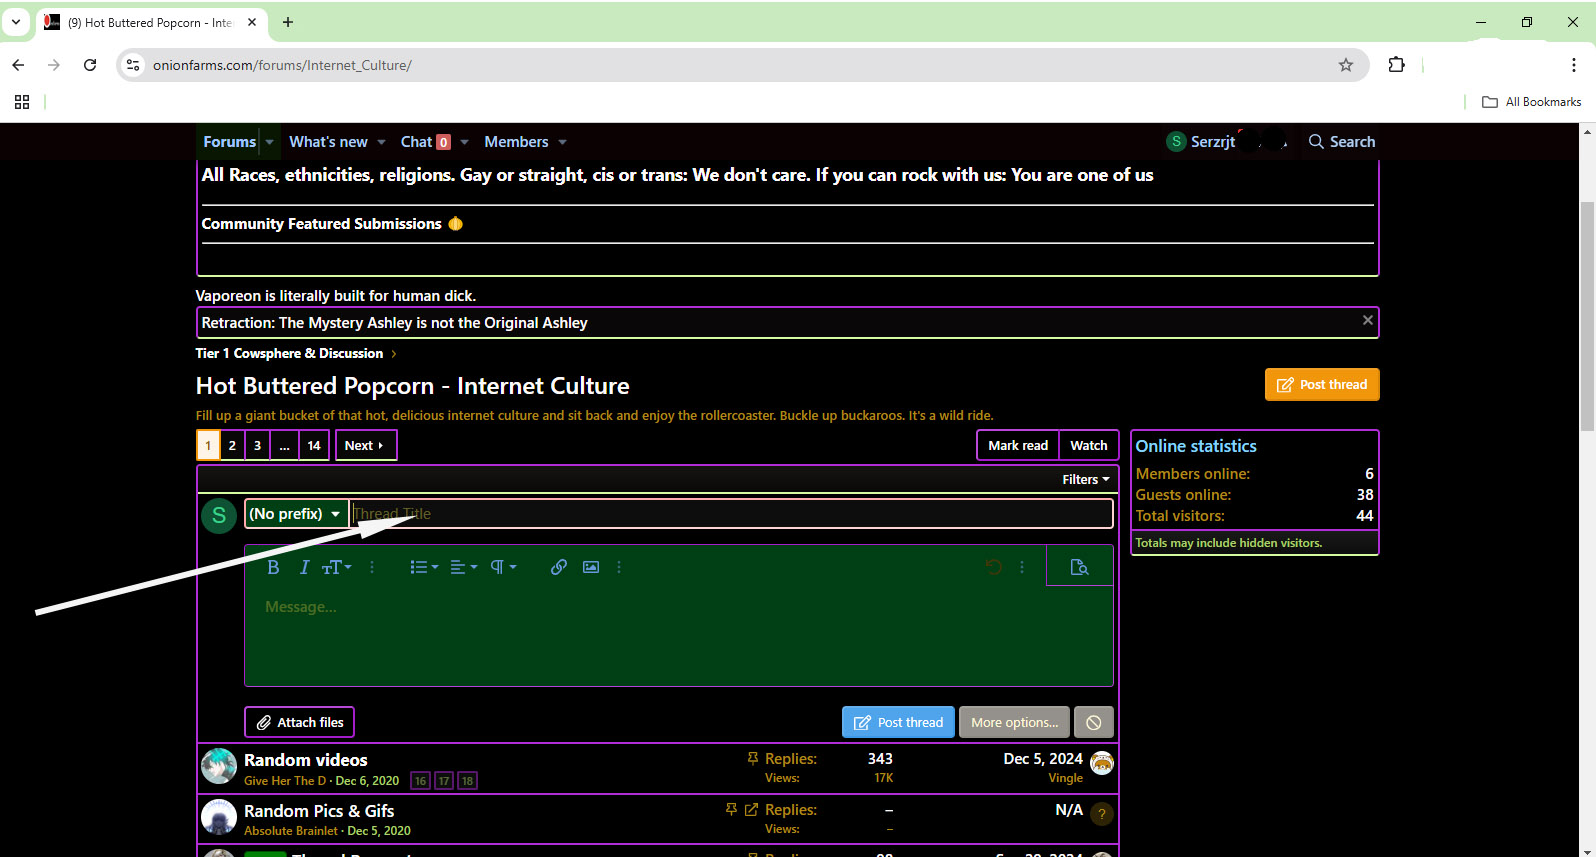1596x857 pixels.
Task: Expand the Members menu arrow
Action: 563,142
